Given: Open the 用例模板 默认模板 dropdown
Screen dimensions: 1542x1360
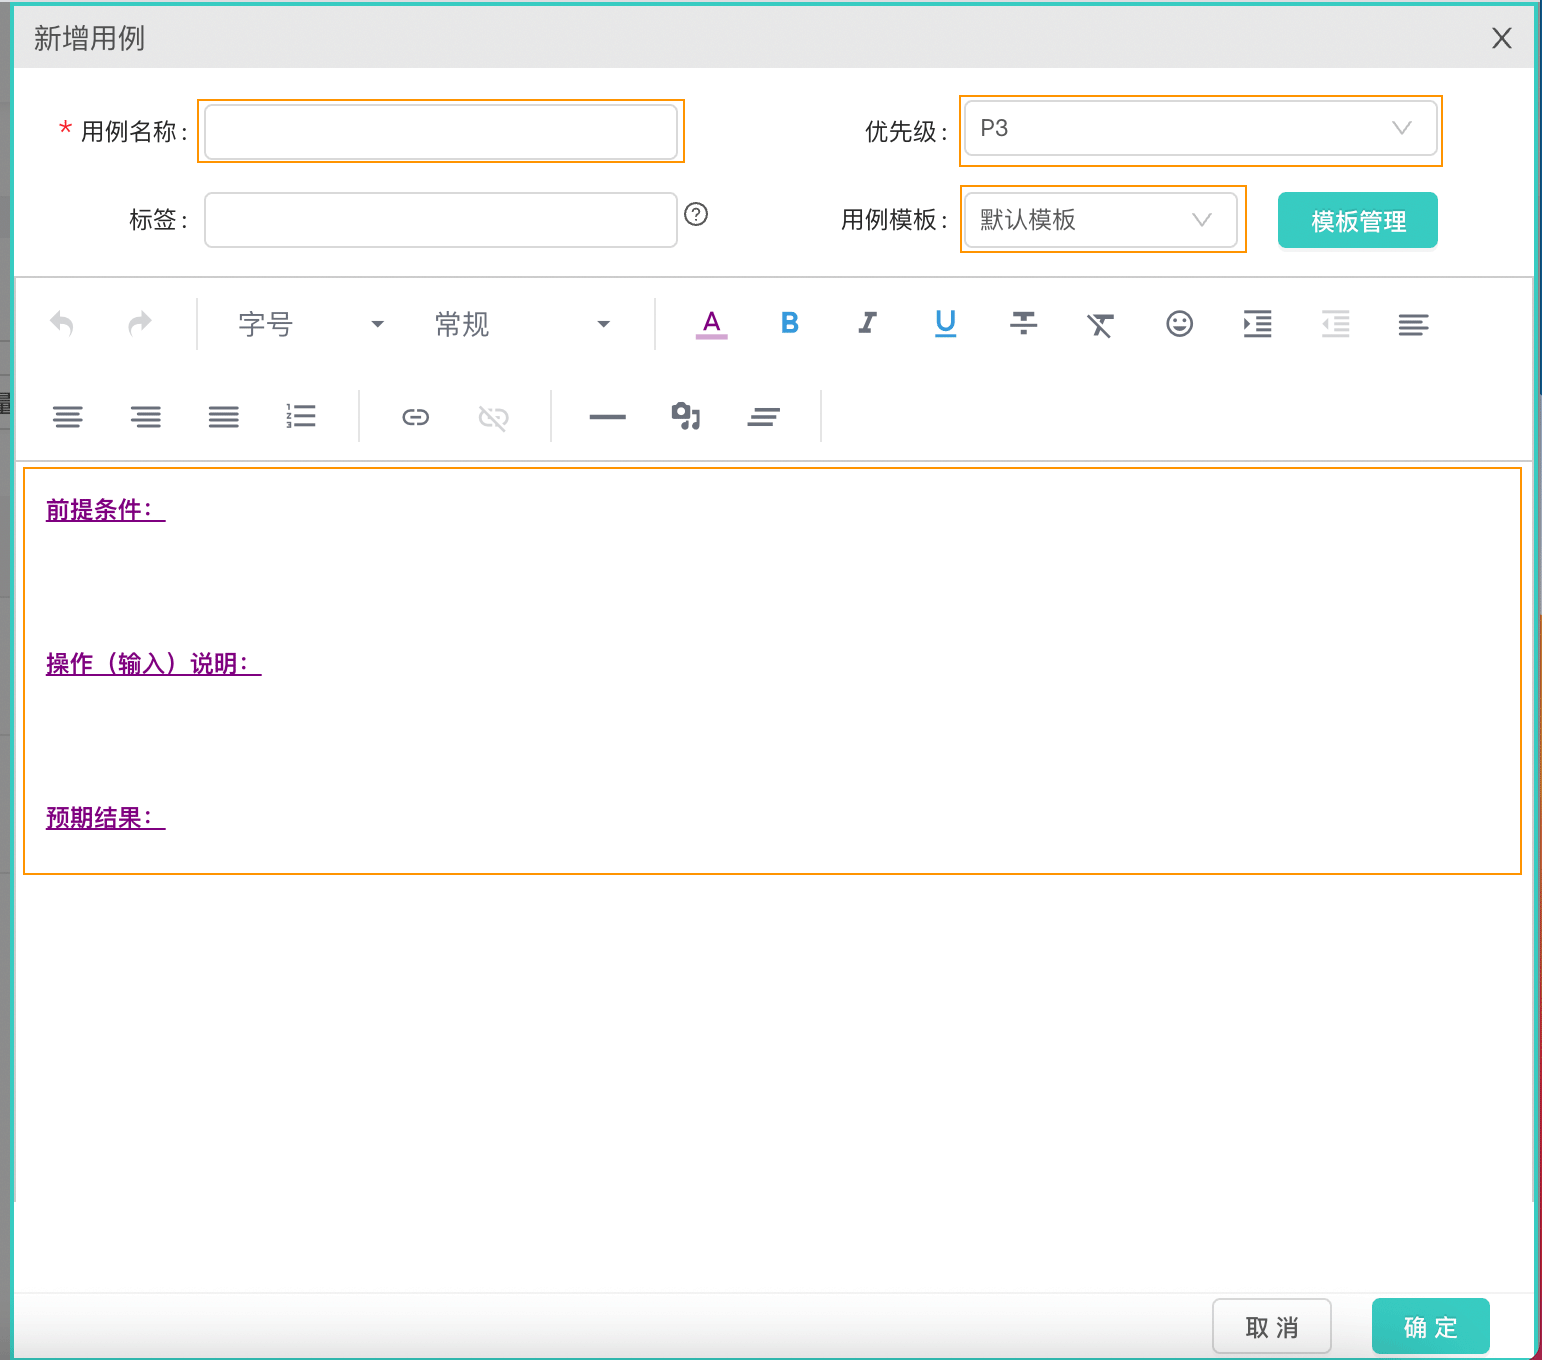Looking at the screenshot, I should [x=1101, y=219].
